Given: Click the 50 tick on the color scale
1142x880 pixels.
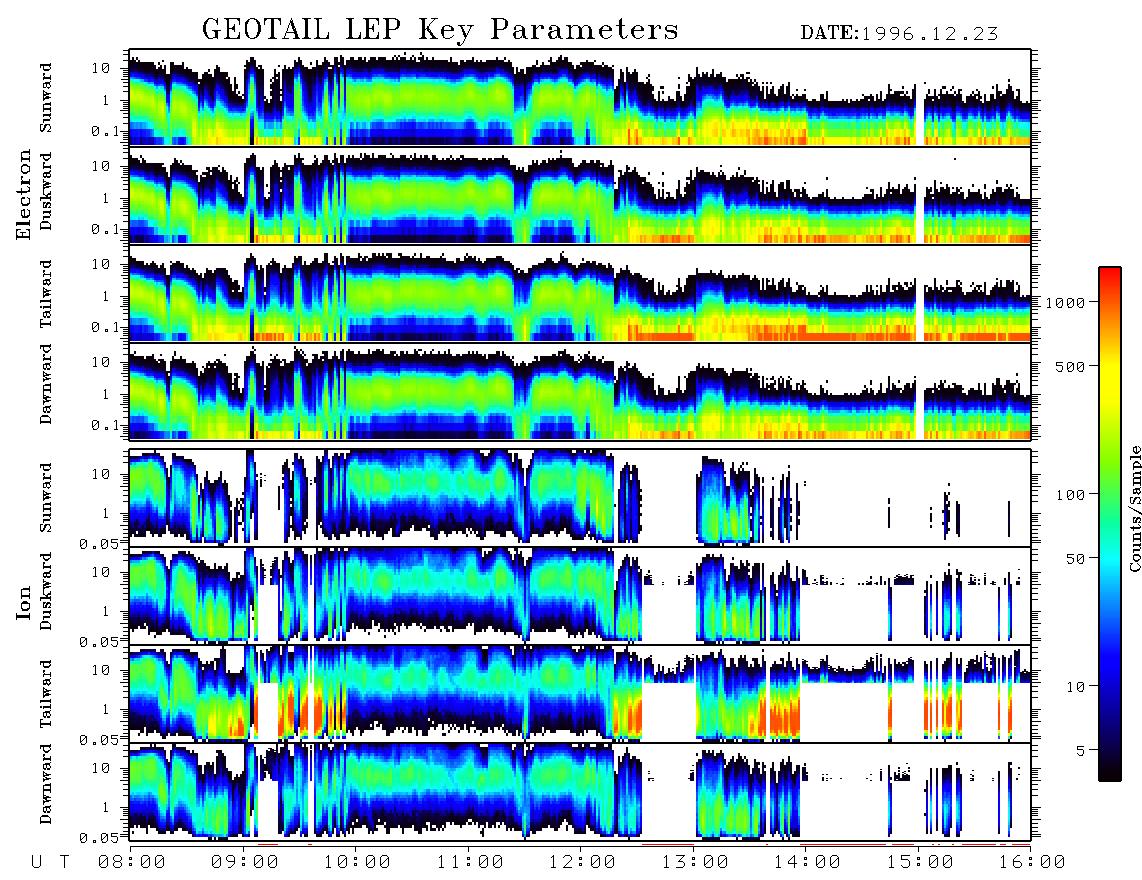Looking at the screenshot, I should pos(1075,559).
